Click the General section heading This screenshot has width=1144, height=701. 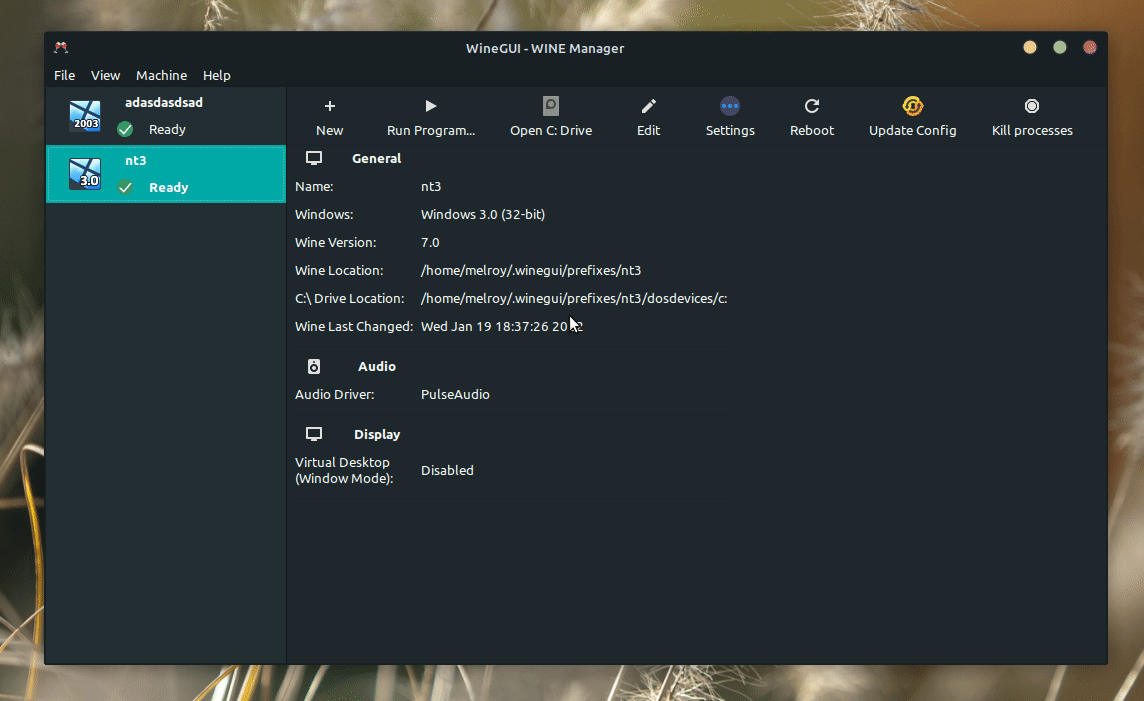click(x=376, y=158)
